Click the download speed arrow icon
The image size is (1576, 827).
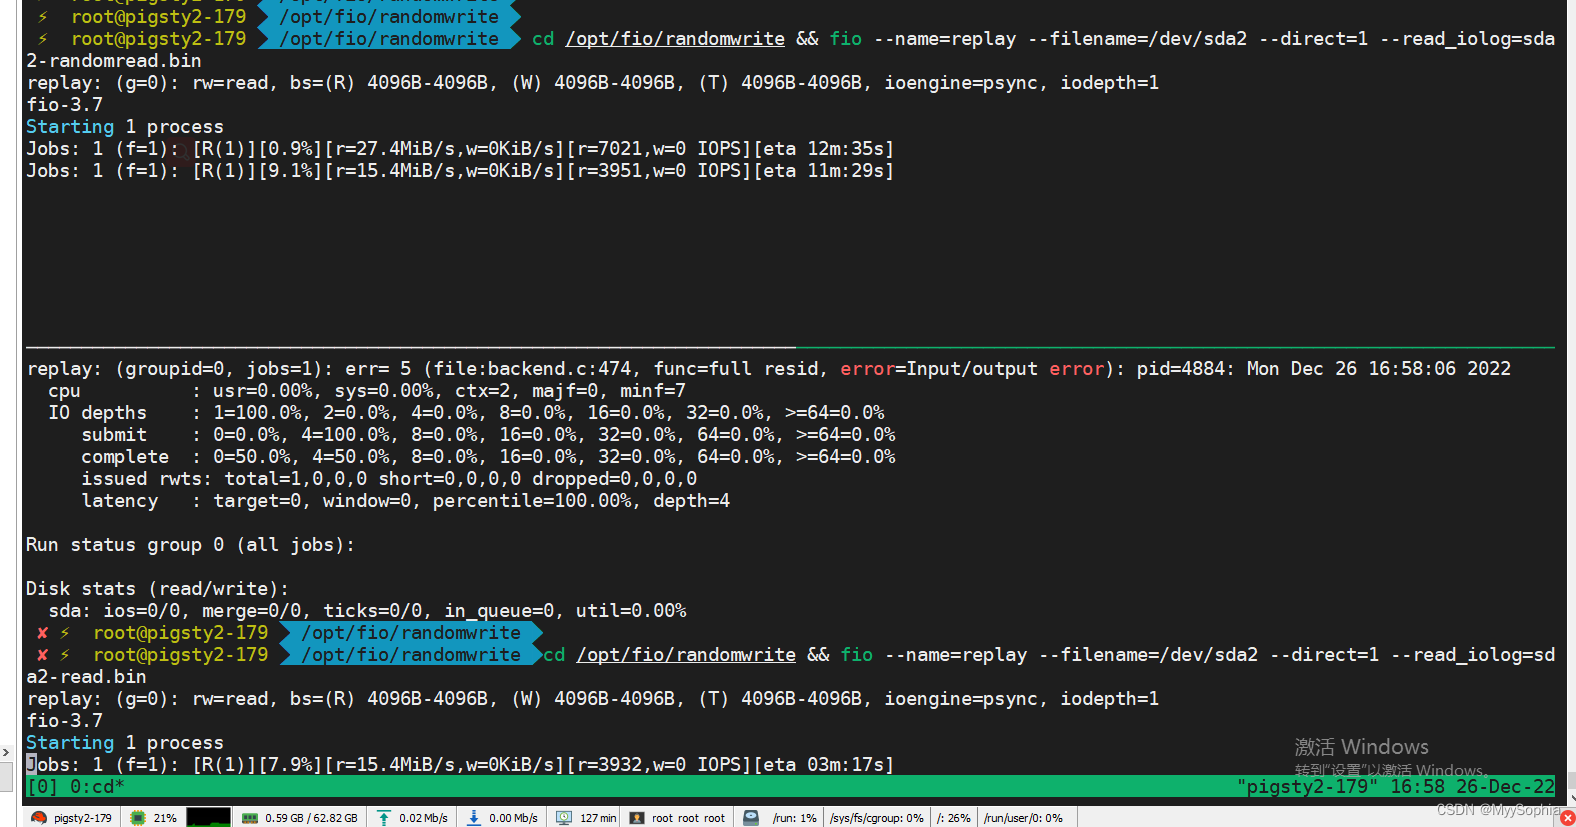point(474,818)
